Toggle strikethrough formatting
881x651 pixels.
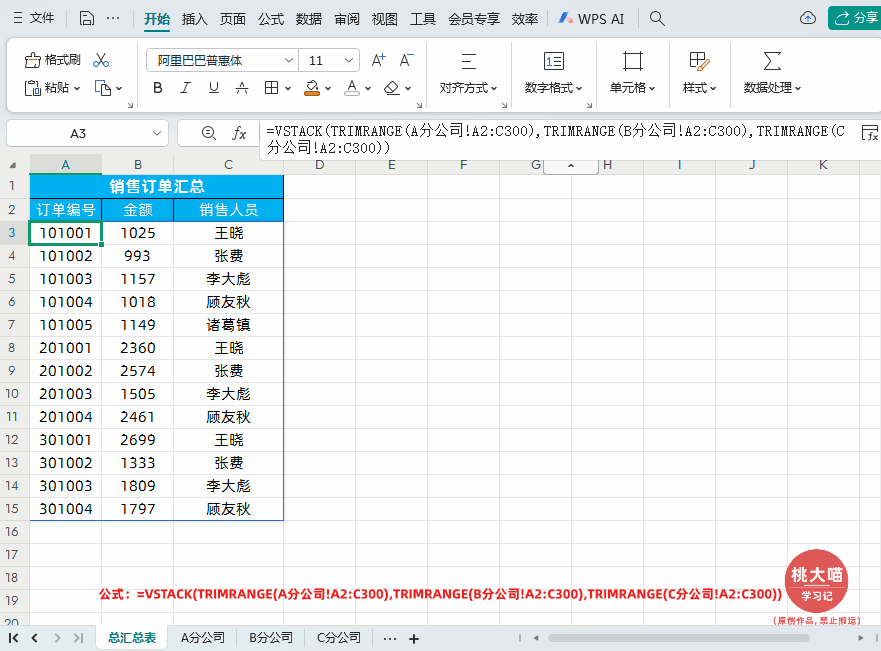tap(242, 88)
